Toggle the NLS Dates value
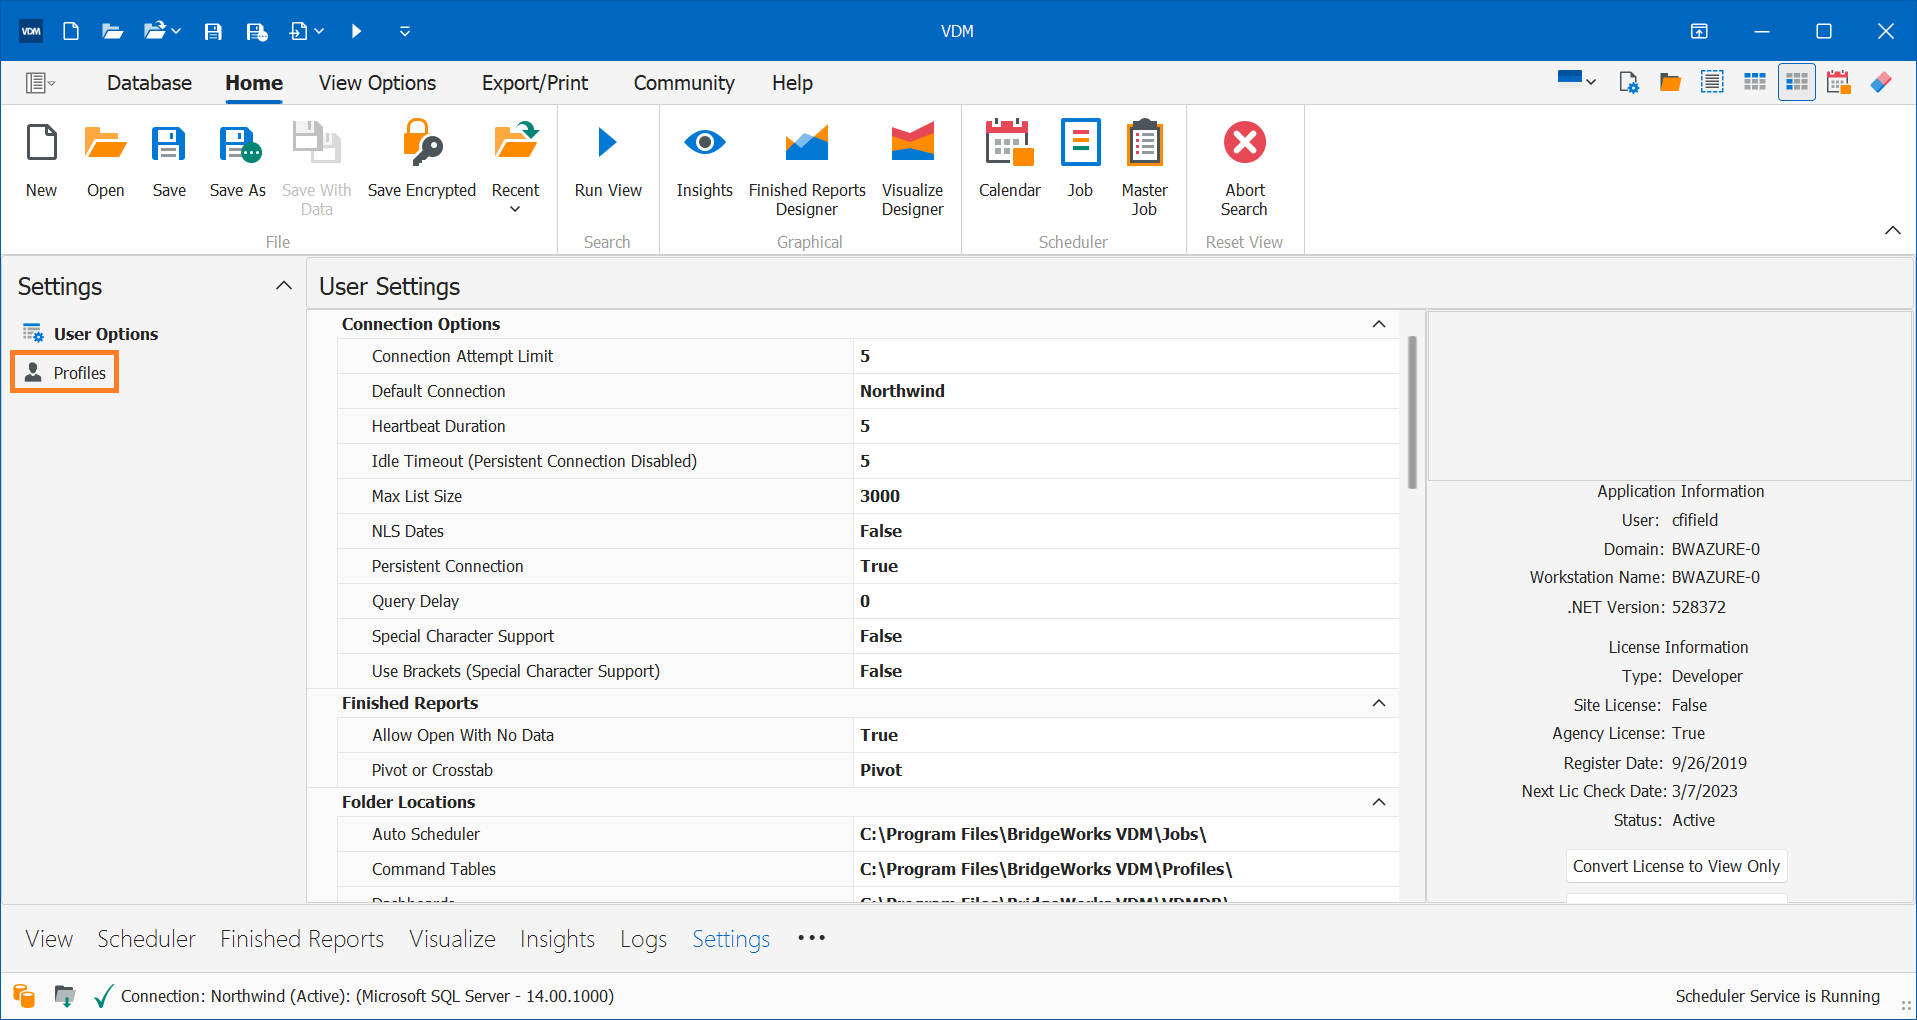This screenshot has width=1917, height=1020. (1125, 531)
